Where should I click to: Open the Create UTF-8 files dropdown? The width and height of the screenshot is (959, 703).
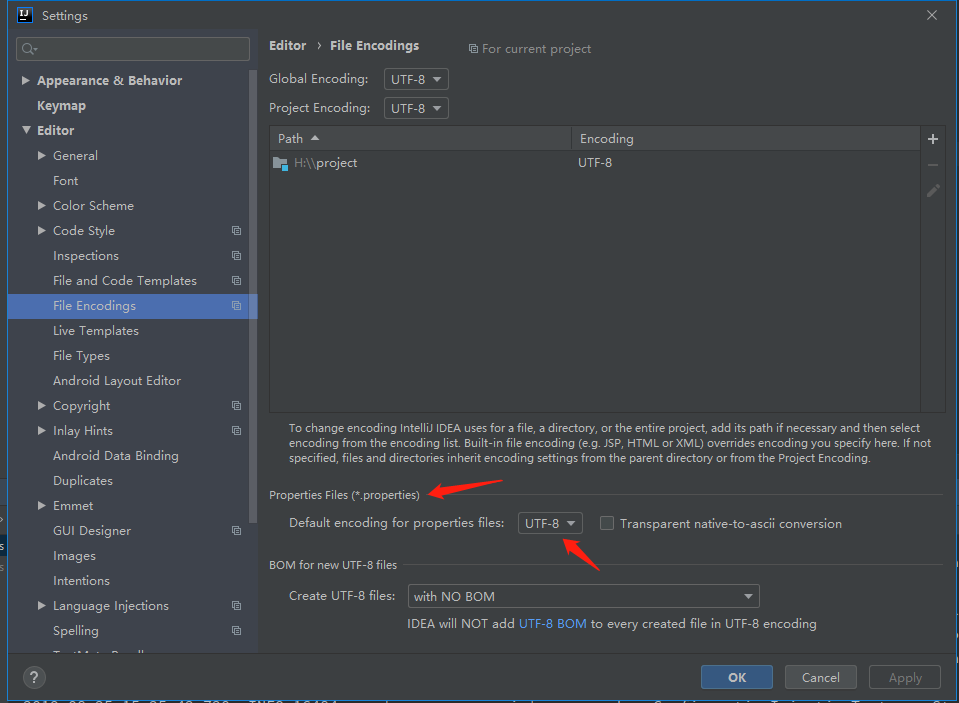pyautogui.click(x=583, y=596)
